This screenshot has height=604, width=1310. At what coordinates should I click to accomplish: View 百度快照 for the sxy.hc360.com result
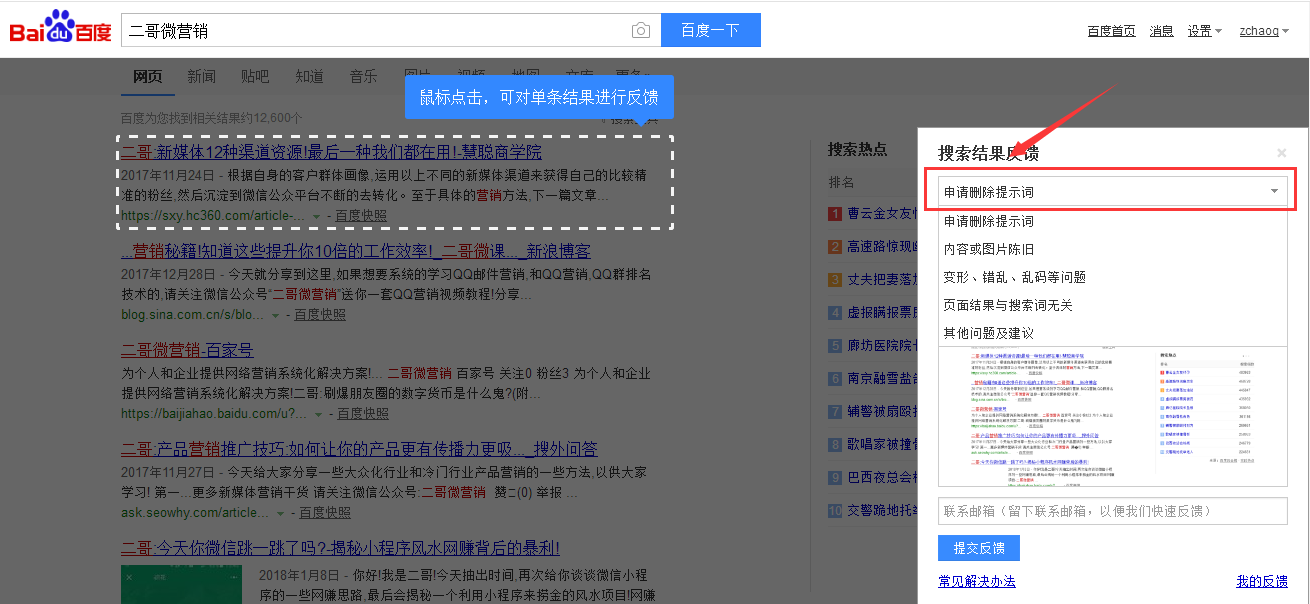361,215
